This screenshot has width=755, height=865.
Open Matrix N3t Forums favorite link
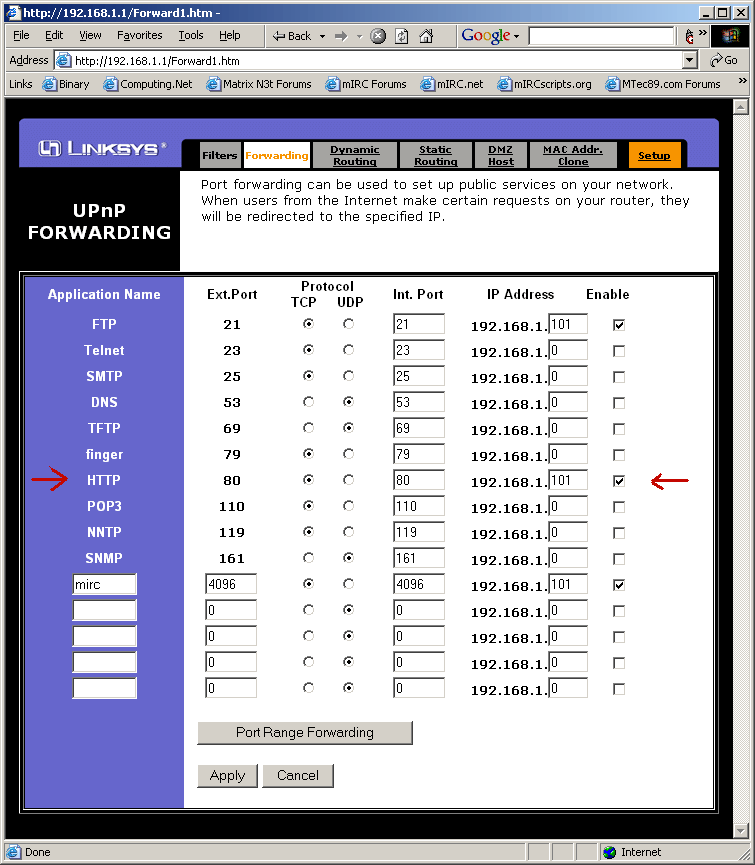pos(259,84)
